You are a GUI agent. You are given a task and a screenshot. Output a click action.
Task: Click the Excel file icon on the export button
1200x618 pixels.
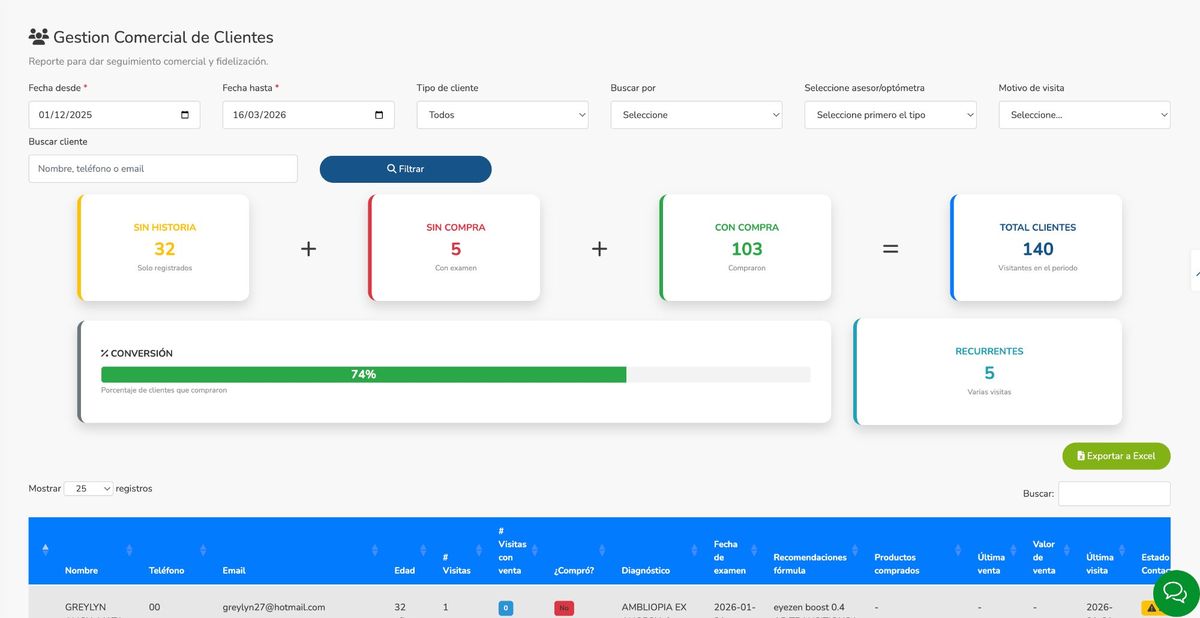point(1079,455)
